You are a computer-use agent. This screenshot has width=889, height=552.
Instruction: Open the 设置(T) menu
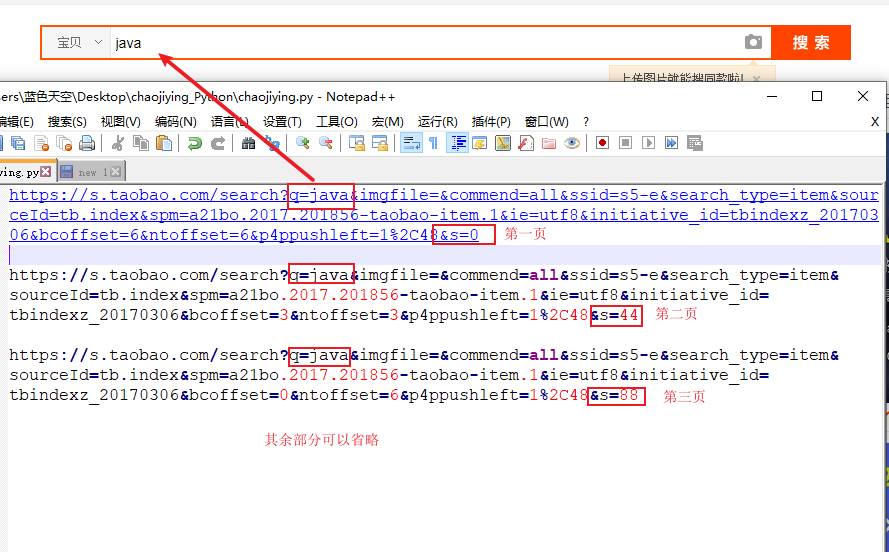click(x=282, y=122)
